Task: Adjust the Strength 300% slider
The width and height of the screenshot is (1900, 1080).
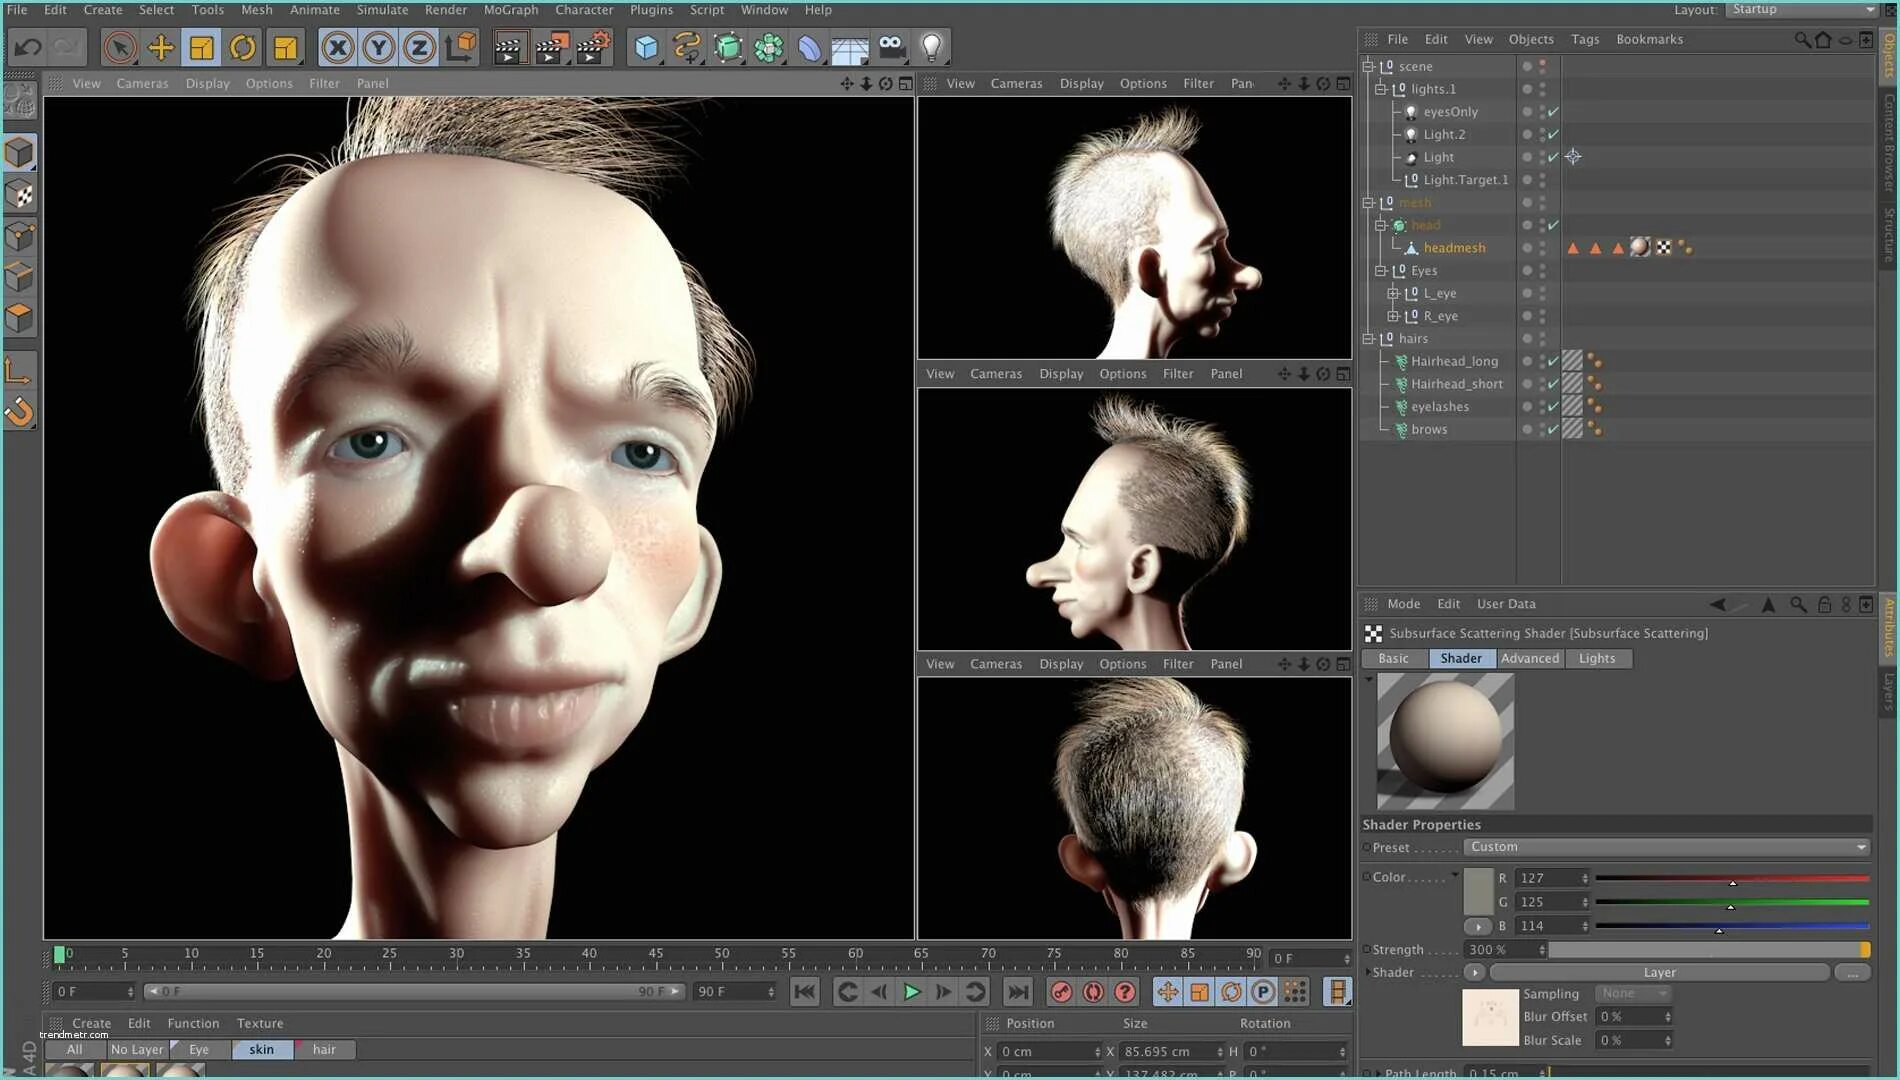Action: (1709, 950)
